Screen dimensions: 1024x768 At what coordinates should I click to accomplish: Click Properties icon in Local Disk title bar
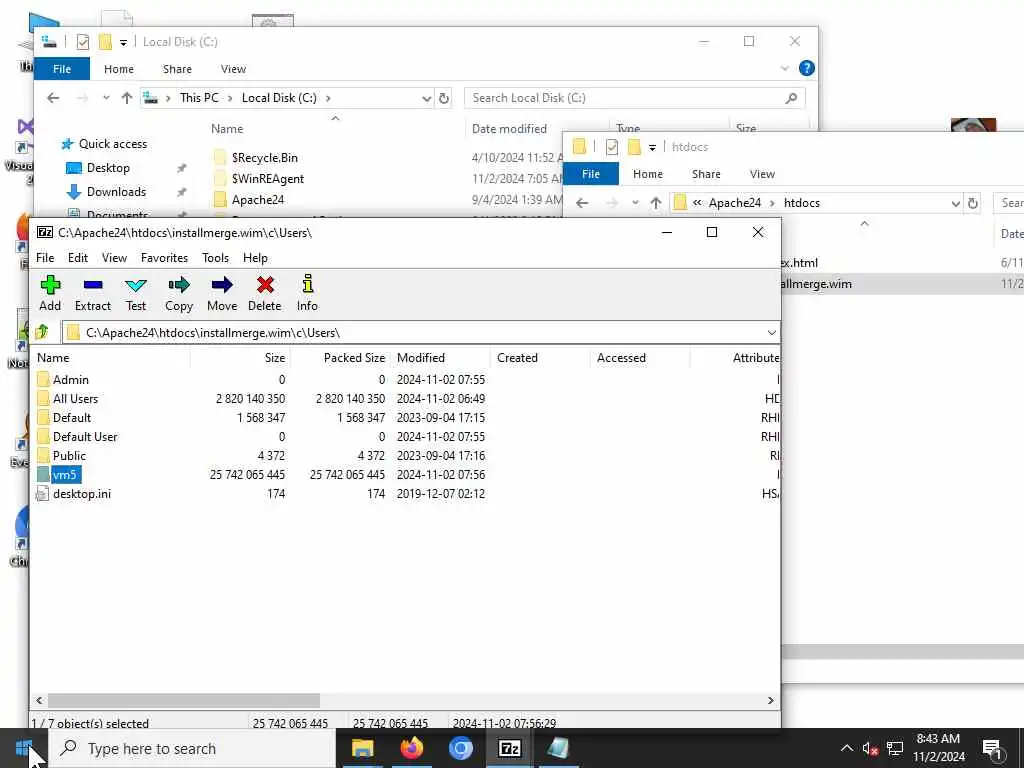pyautogui.click(x=82, y=42)
